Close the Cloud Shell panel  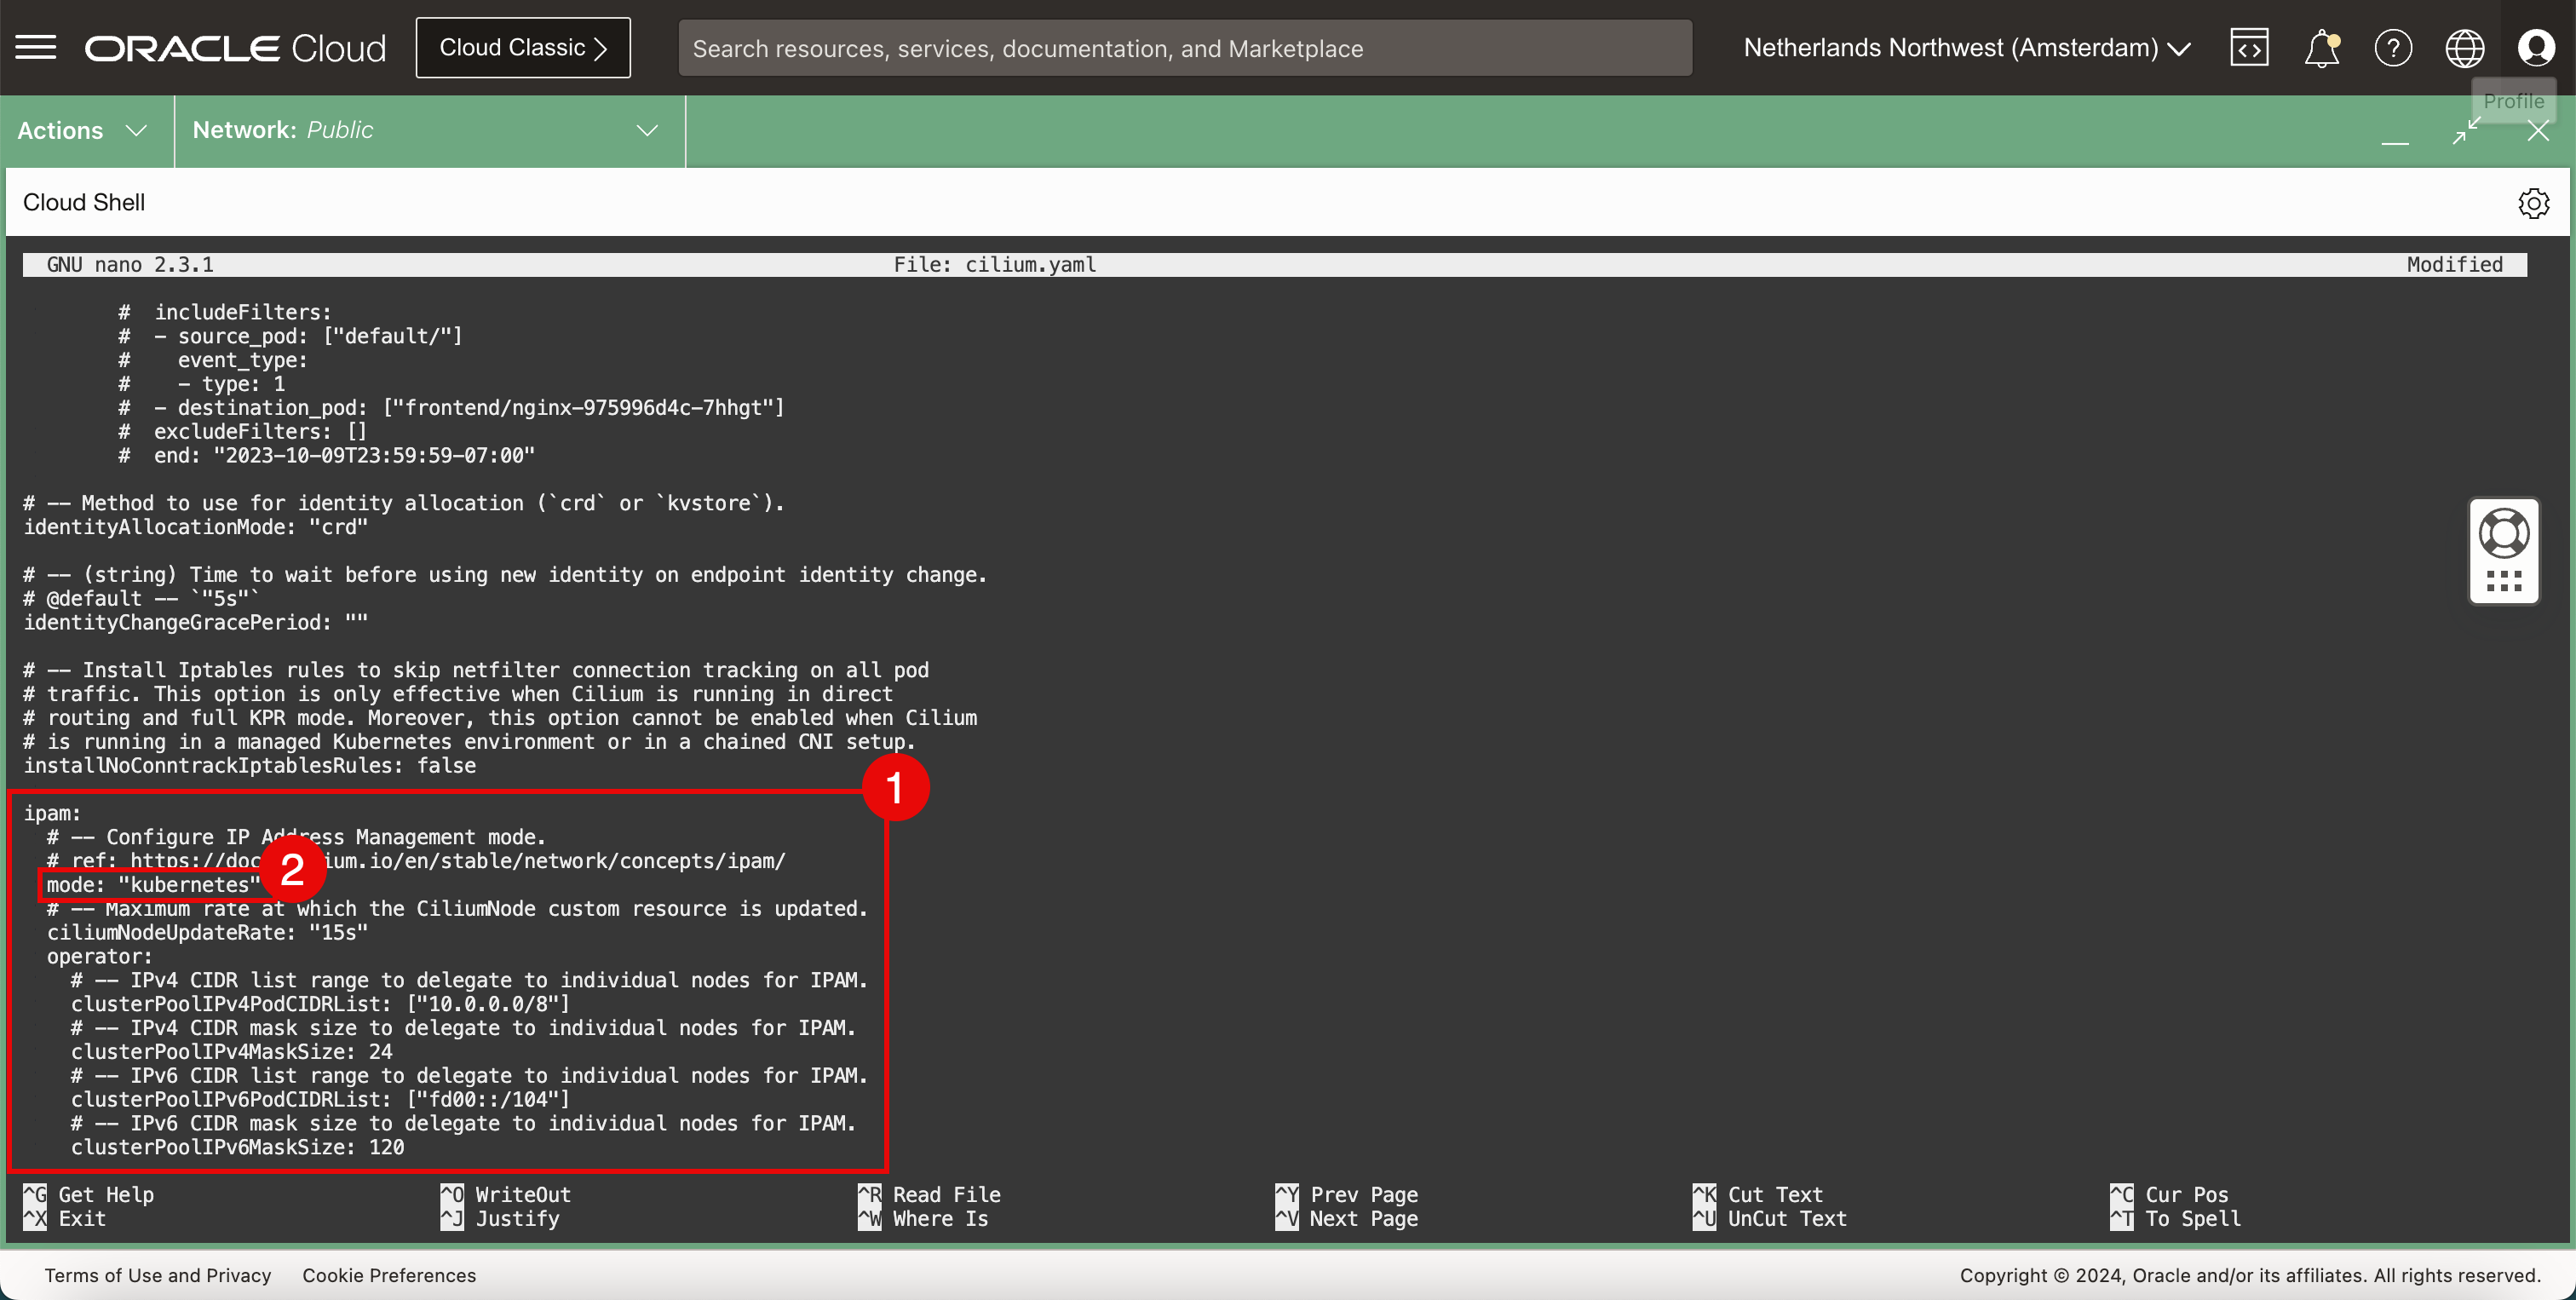click(x=2538, y=130)
